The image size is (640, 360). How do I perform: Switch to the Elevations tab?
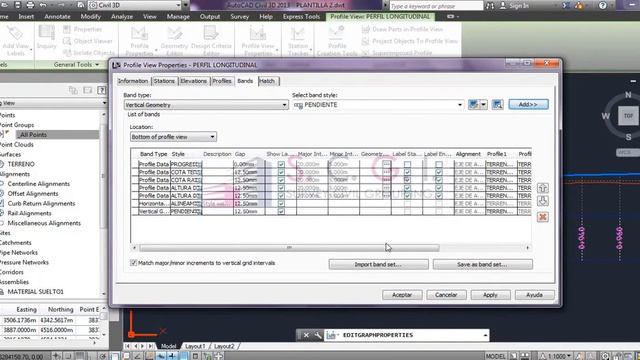pos(193,81)
